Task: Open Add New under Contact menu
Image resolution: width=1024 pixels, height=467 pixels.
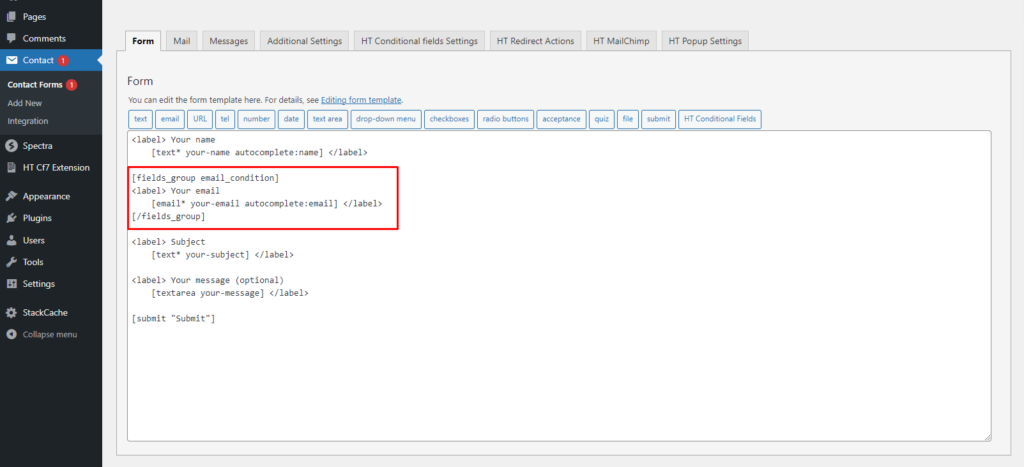Action: [x=24, y=103]
